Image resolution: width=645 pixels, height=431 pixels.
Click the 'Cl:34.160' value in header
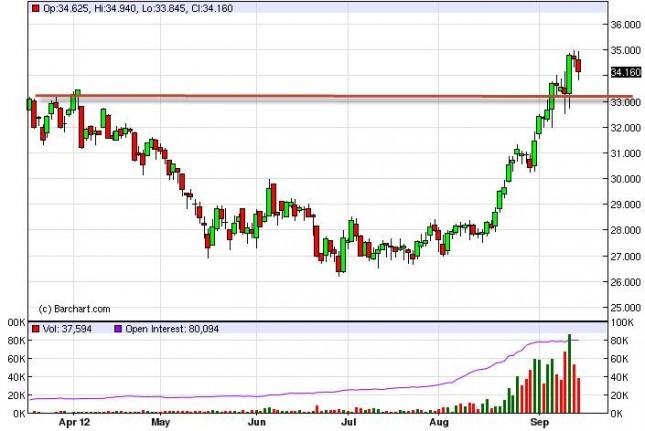212,8
